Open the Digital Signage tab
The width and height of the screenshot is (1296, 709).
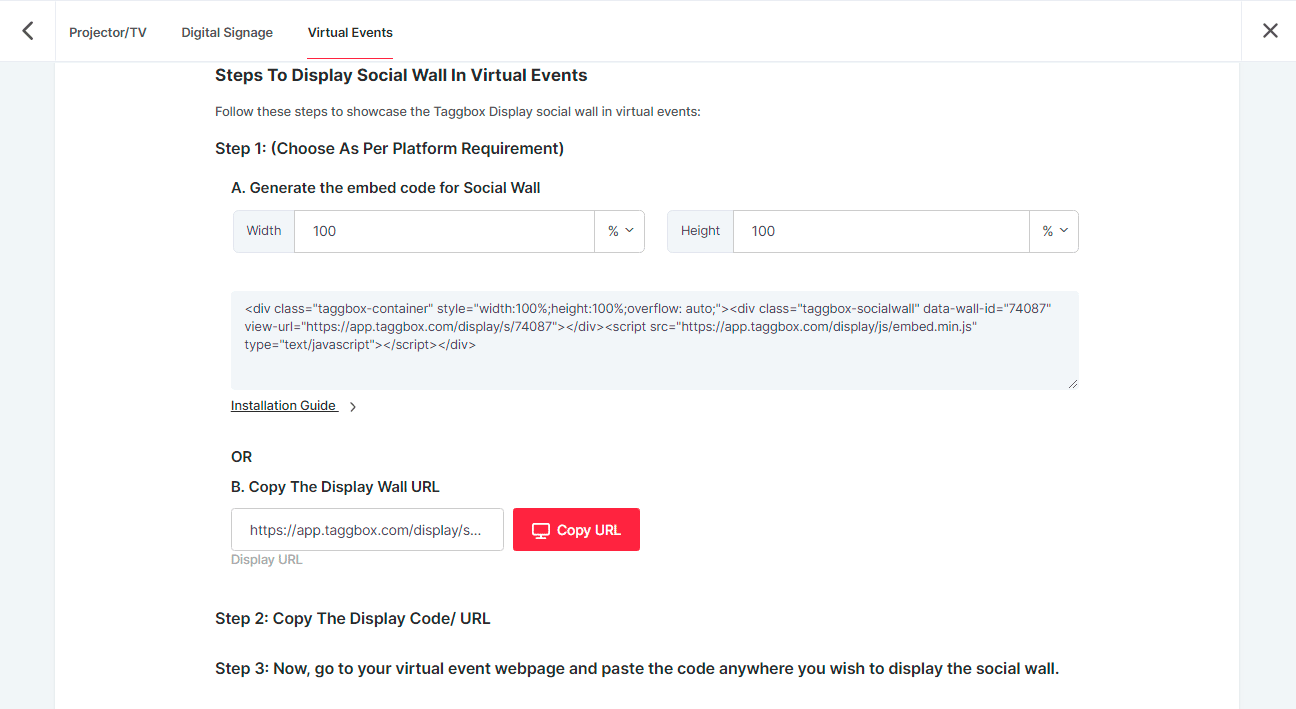pos(227,32)
